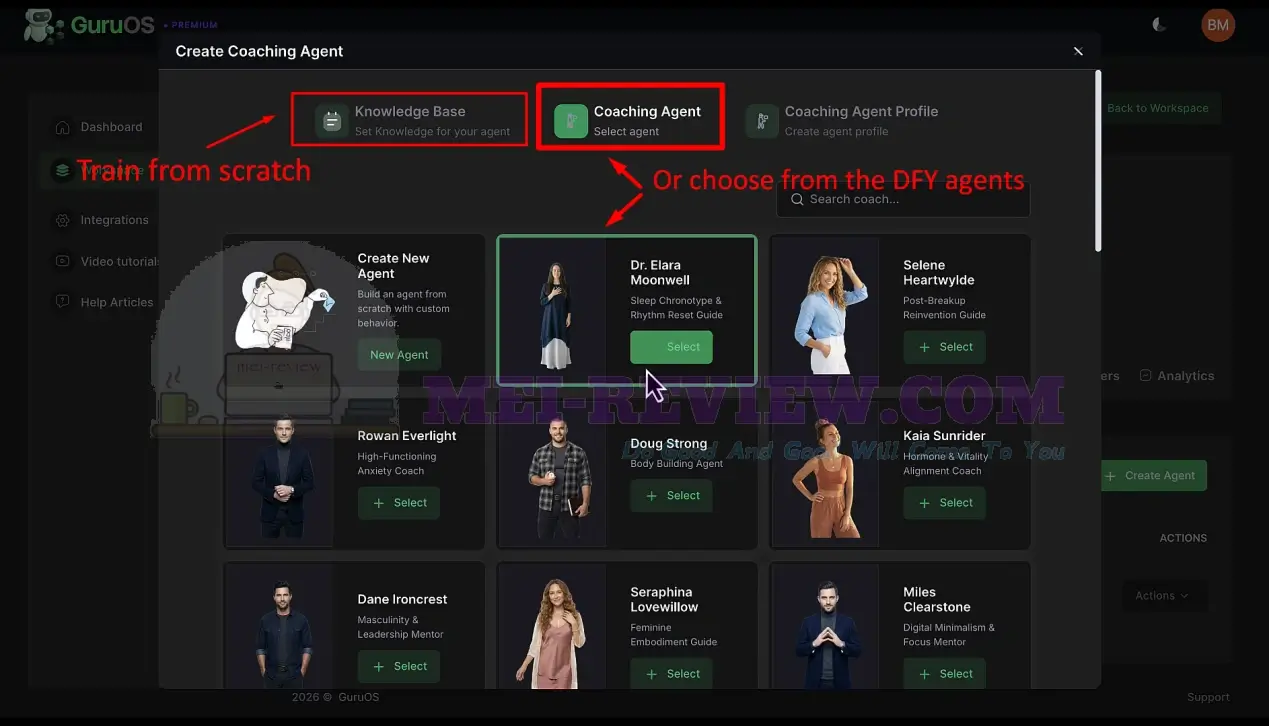The width and height of the screenshot is (1269, 726).
Task: Click Dane Ironcrest's portrait image
Action: coord(280,628)
